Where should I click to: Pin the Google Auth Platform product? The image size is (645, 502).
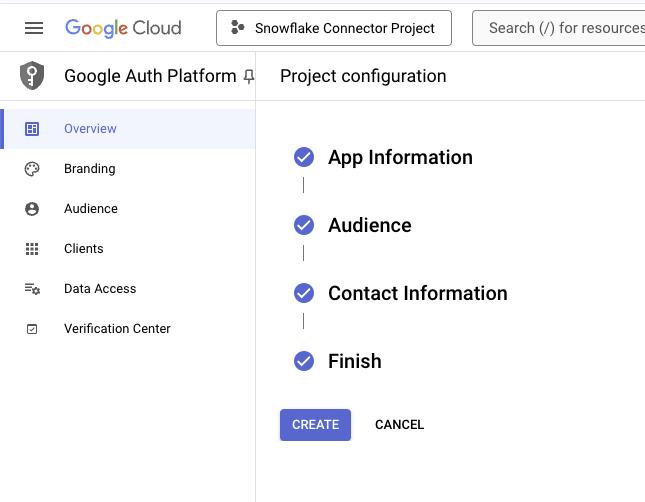248,77
